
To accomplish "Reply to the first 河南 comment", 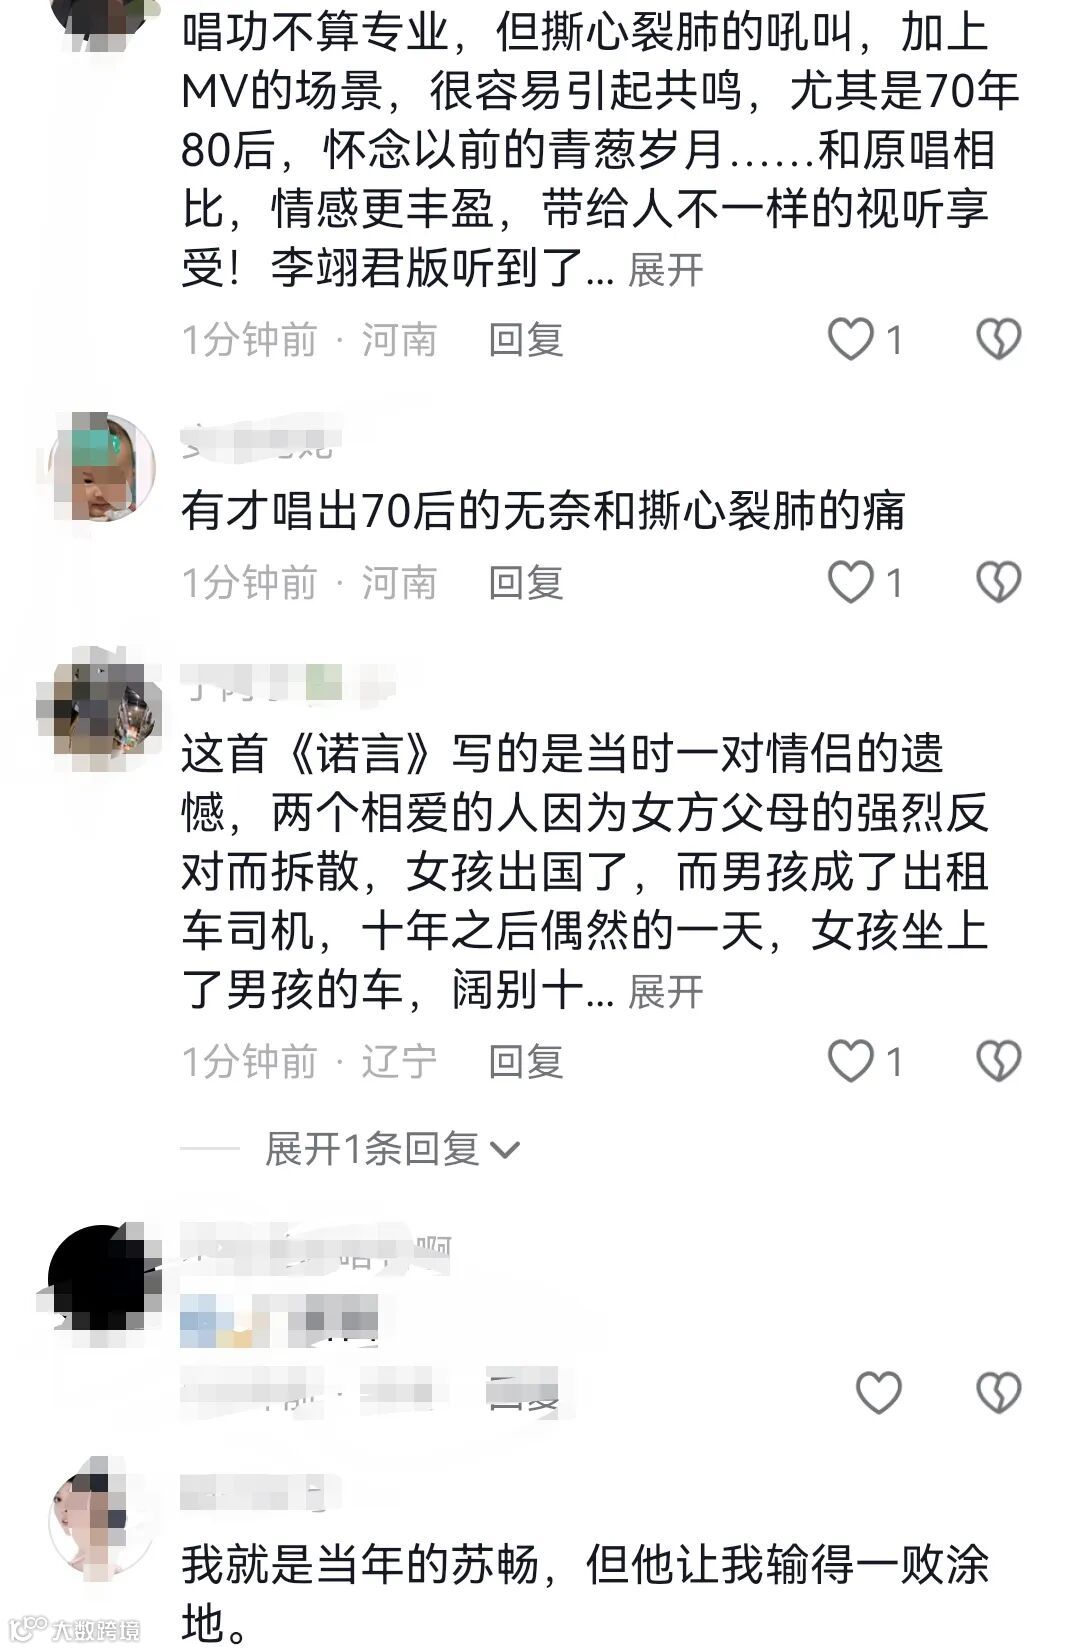I will click(x=526, y=340).
